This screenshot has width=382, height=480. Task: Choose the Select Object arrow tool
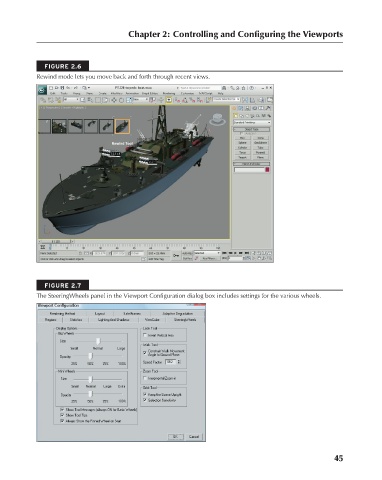83,100
